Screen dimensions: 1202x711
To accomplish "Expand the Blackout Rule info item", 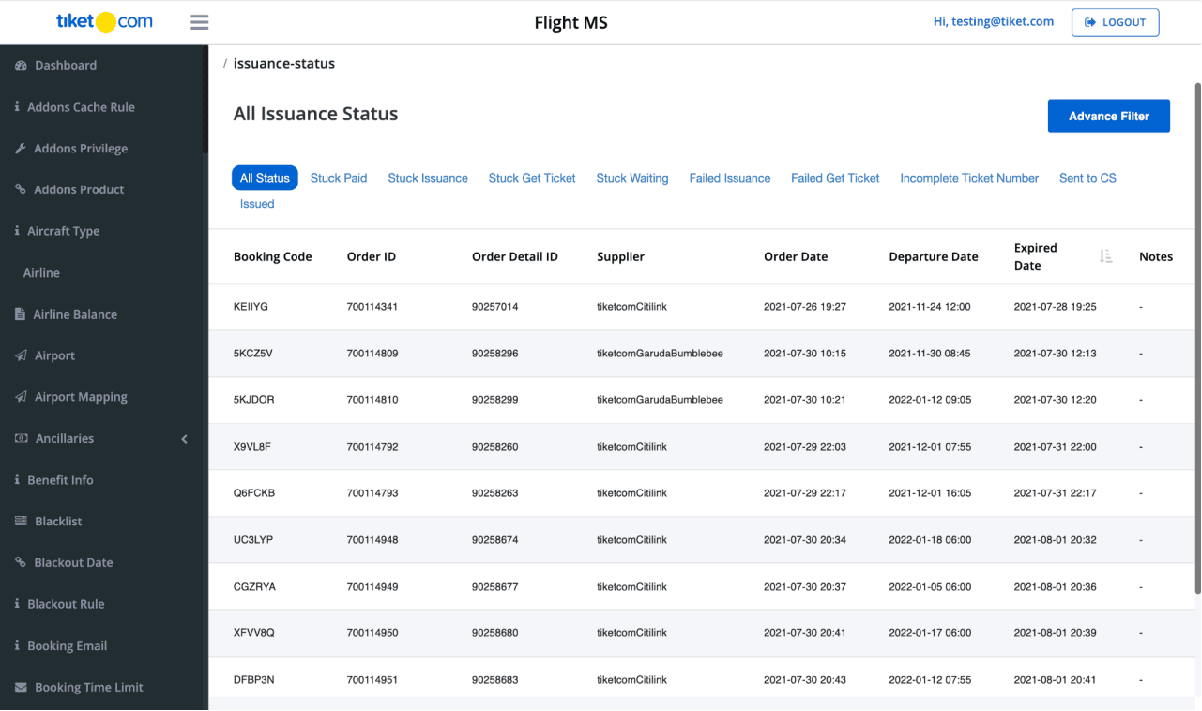I will click(18, 604).
